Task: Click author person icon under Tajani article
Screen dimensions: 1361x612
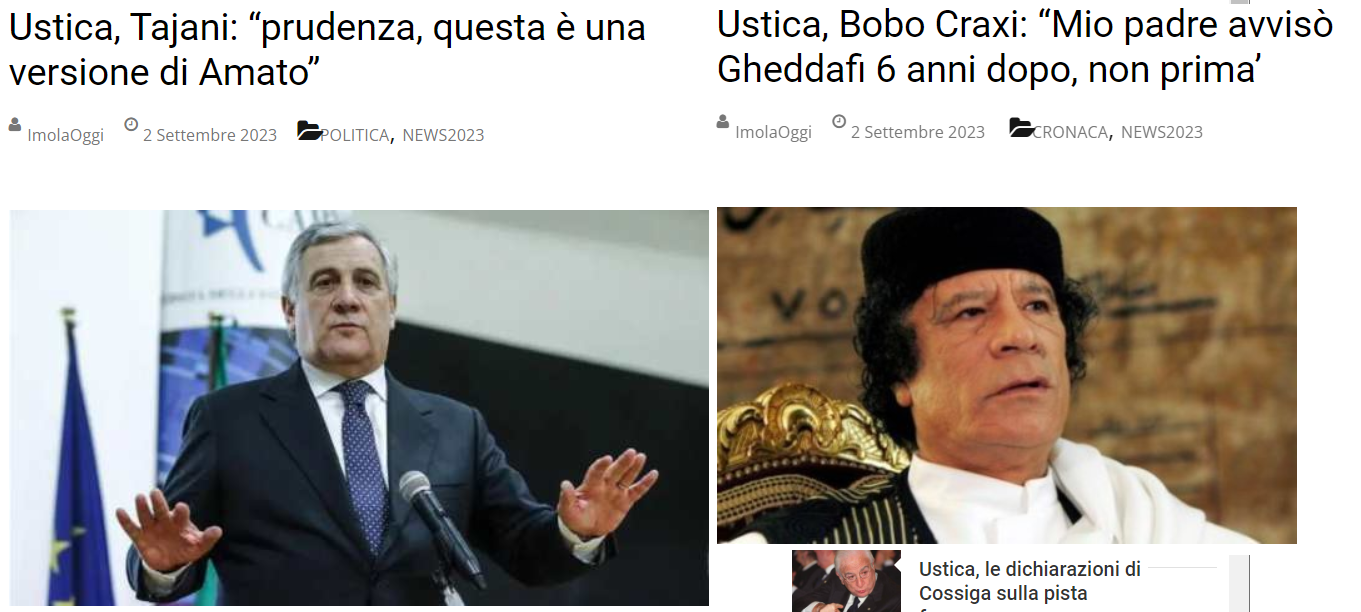Action: 15,125
